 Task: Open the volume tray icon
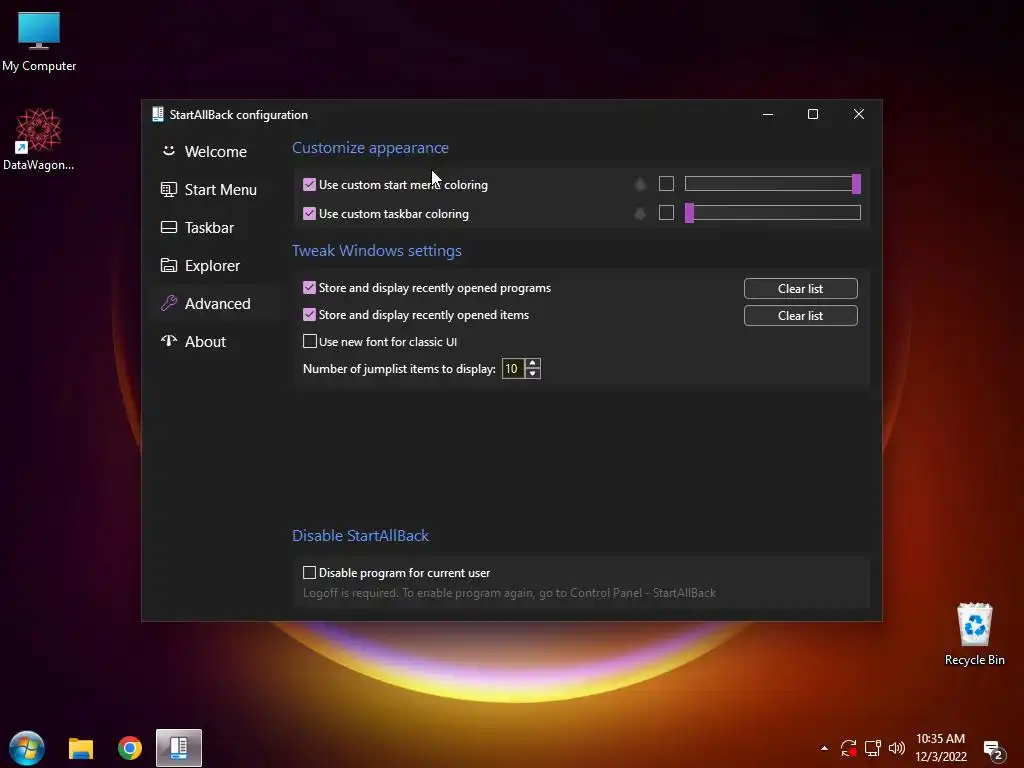pyautogui.click(x=897, y=748)
